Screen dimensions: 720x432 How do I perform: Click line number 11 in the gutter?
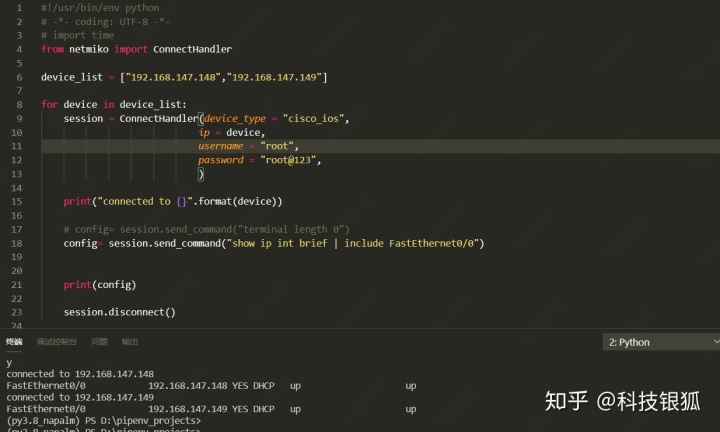pos(17,146)
